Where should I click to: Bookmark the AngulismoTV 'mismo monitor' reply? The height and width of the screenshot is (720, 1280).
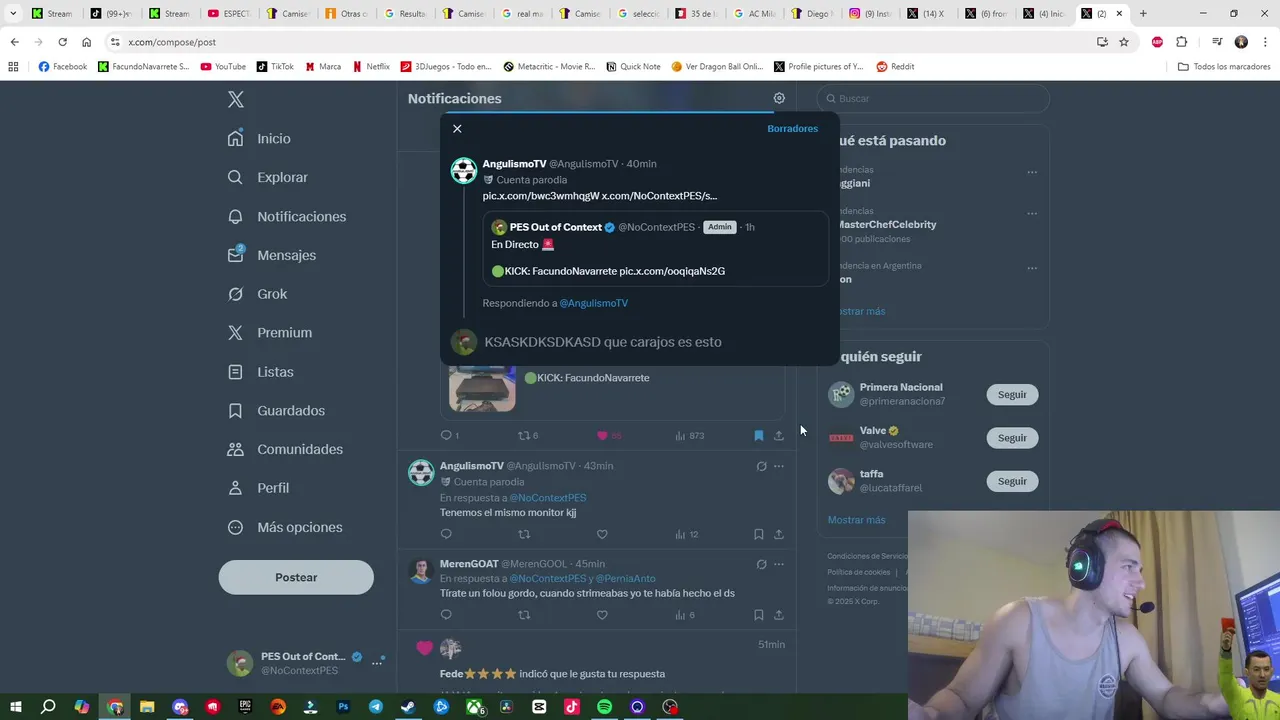coord(759,534)
